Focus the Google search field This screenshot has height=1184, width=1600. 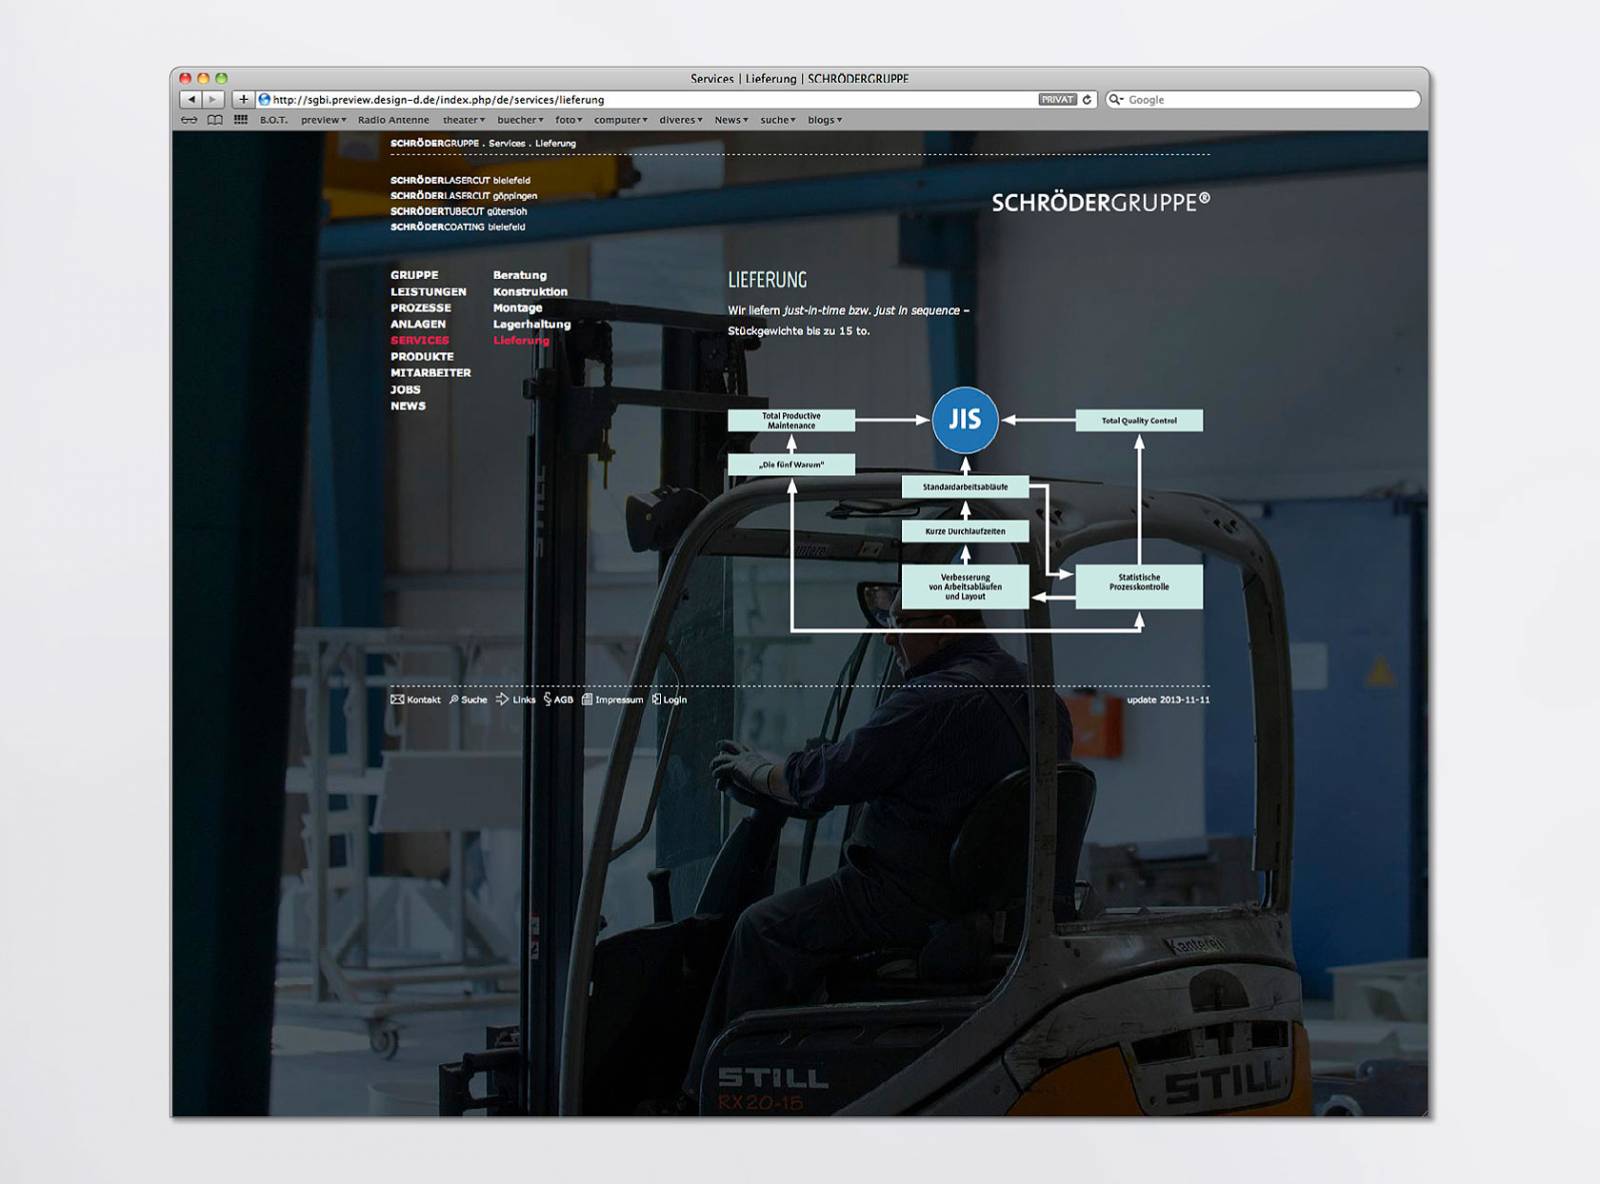click(x=1263, y=100)
